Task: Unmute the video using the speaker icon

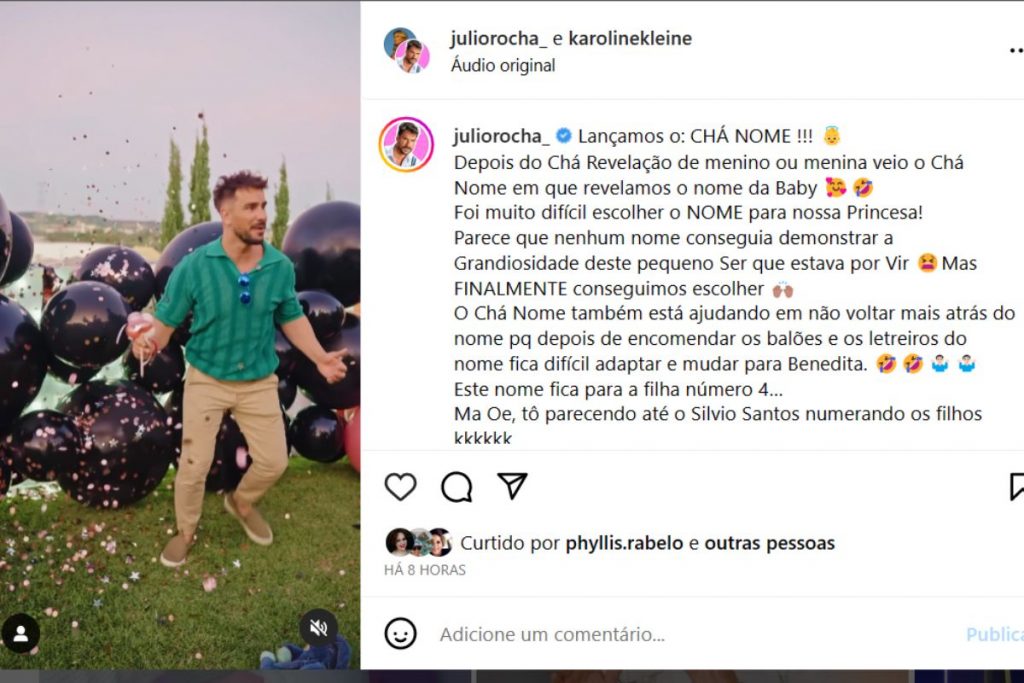Action: tap(319, 628)
